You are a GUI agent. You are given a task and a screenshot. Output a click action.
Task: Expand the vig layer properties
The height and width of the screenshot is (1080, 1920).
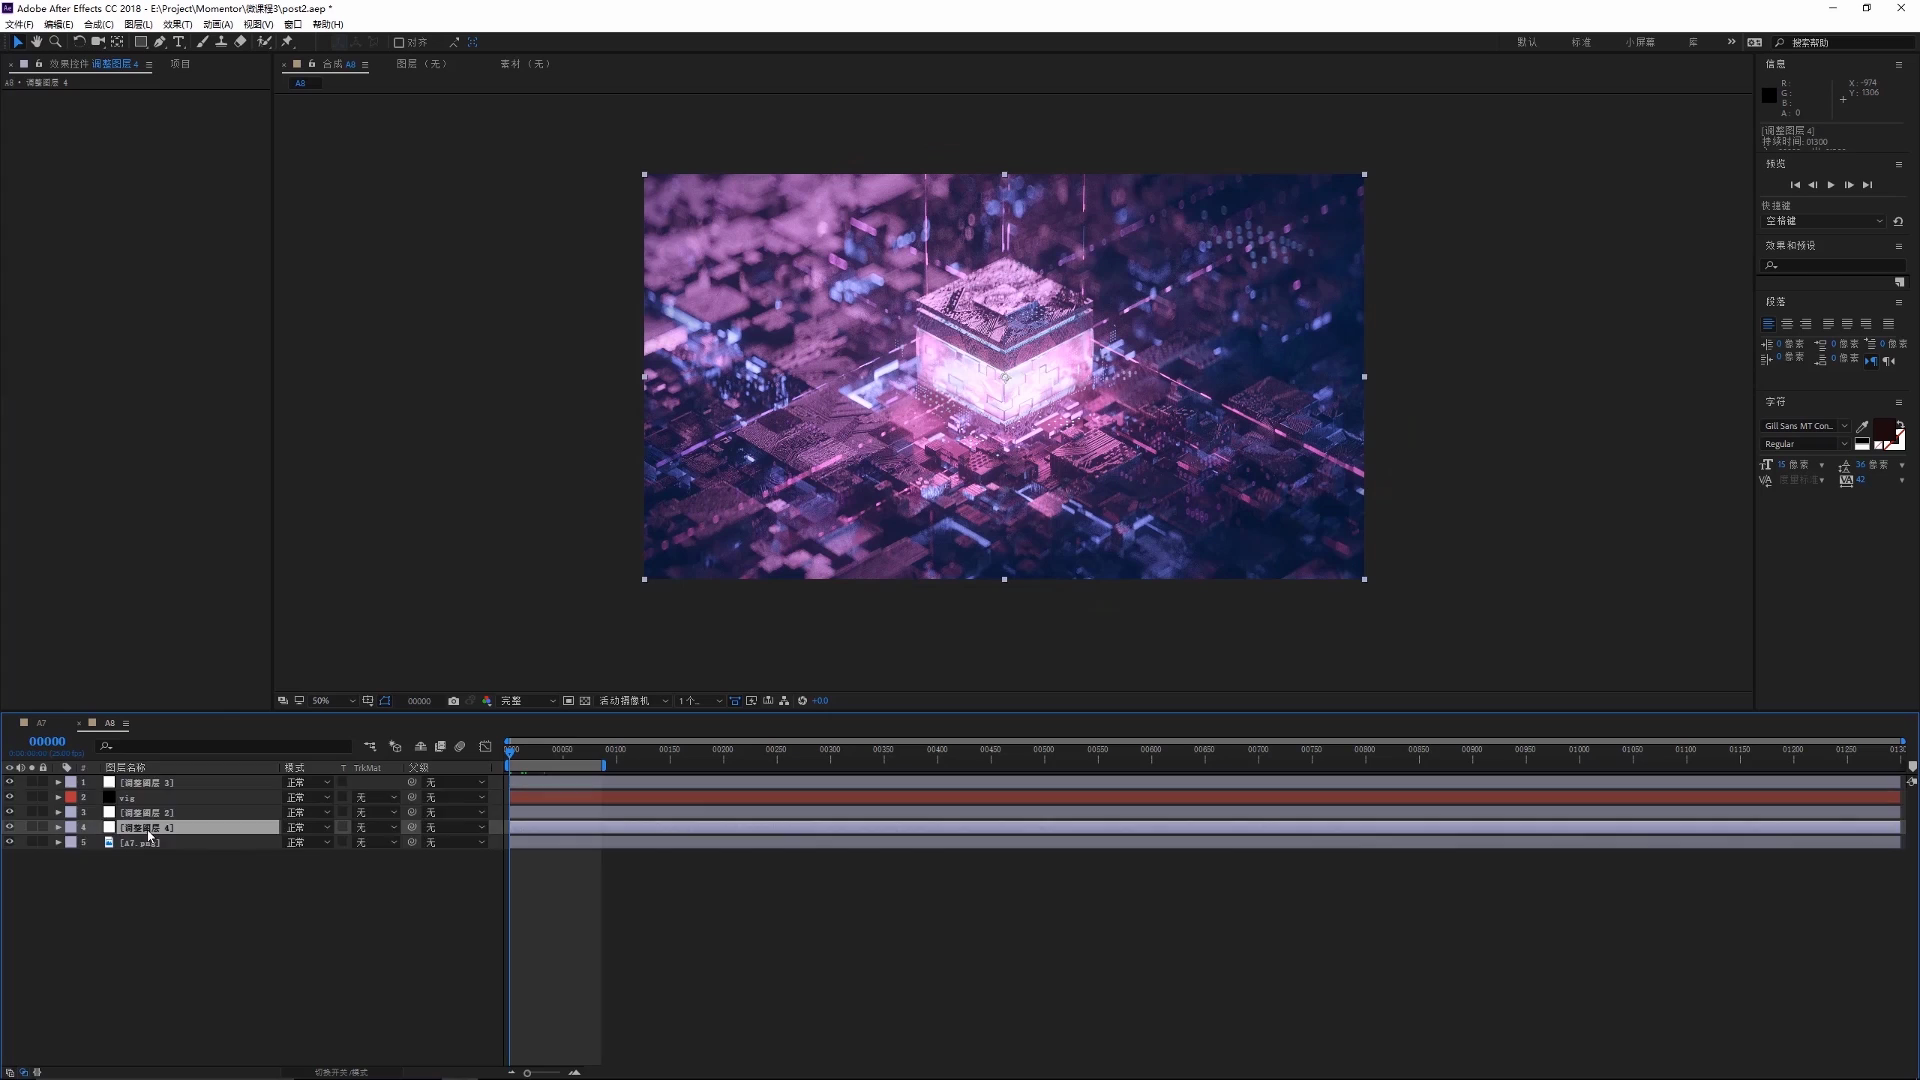click(58, 798)
